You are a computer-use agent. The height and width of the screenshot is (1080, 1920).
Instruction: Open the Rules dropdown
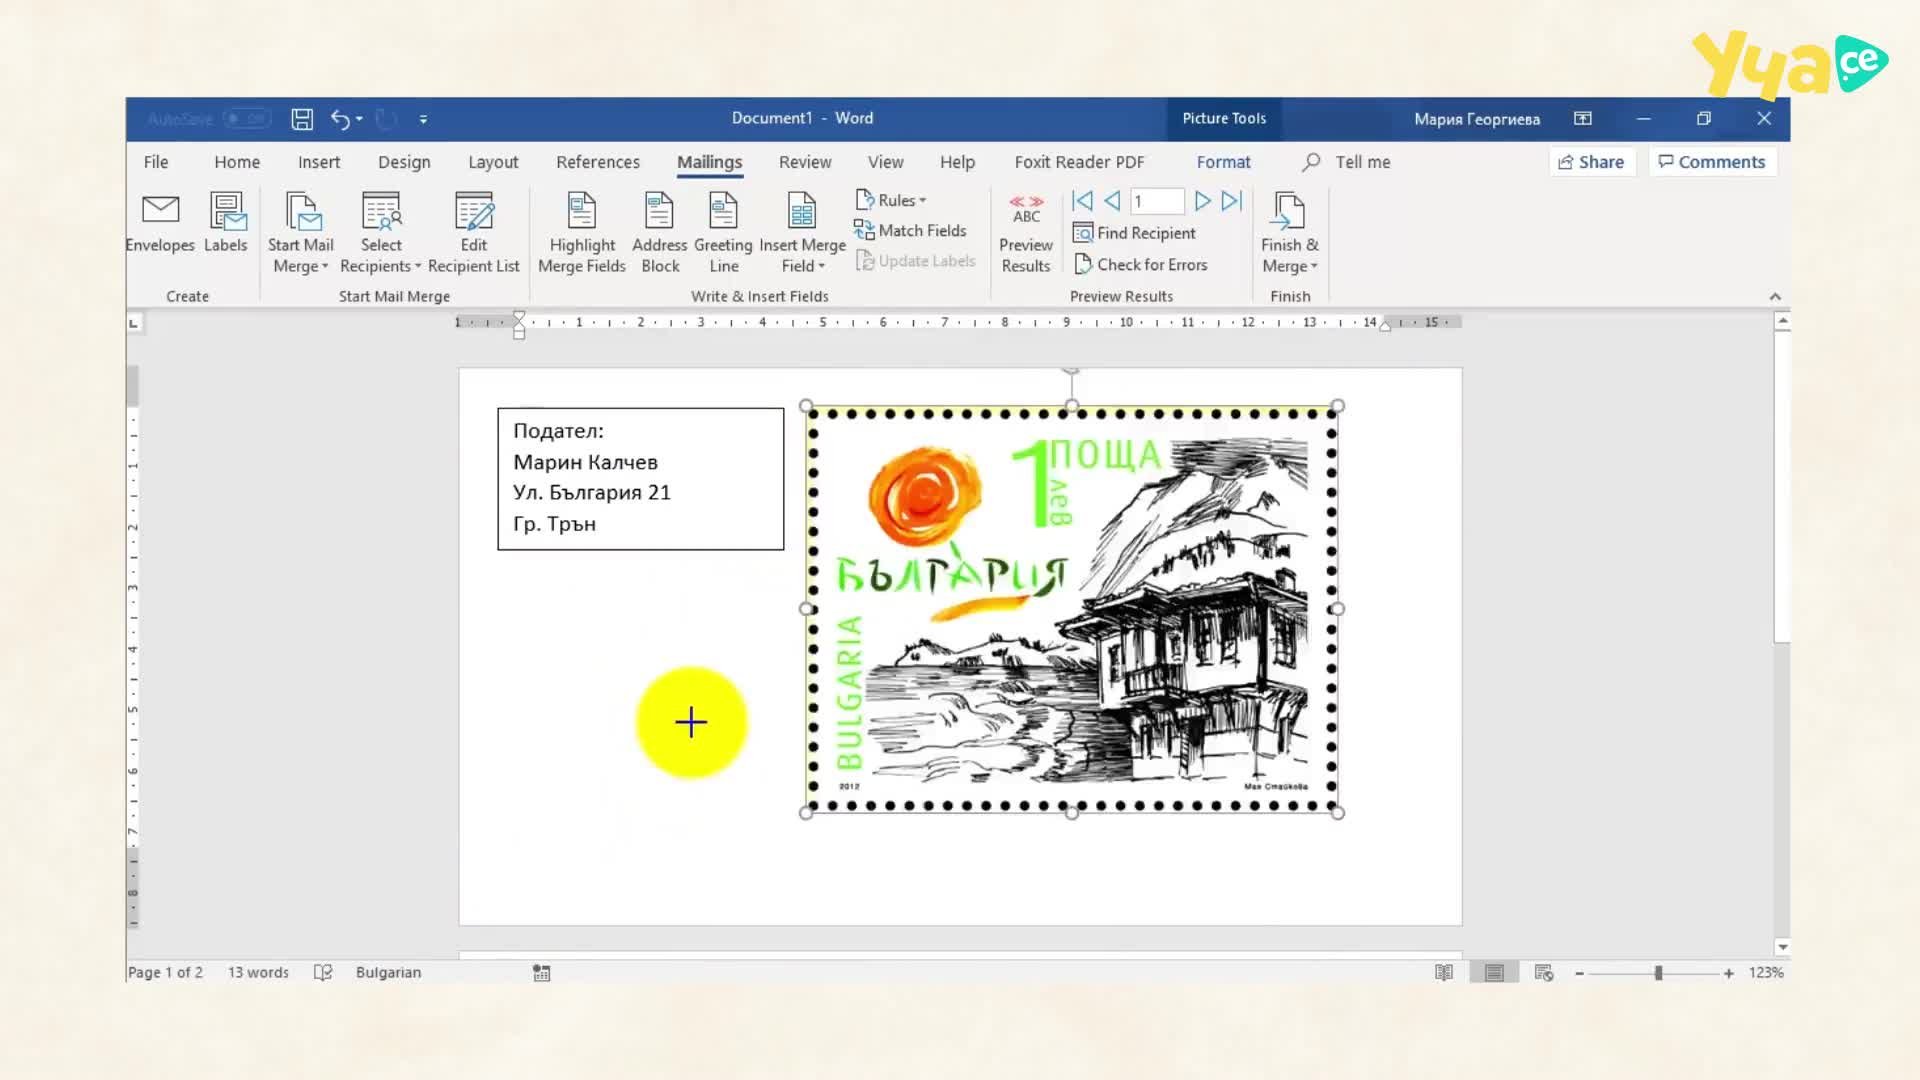891,200
